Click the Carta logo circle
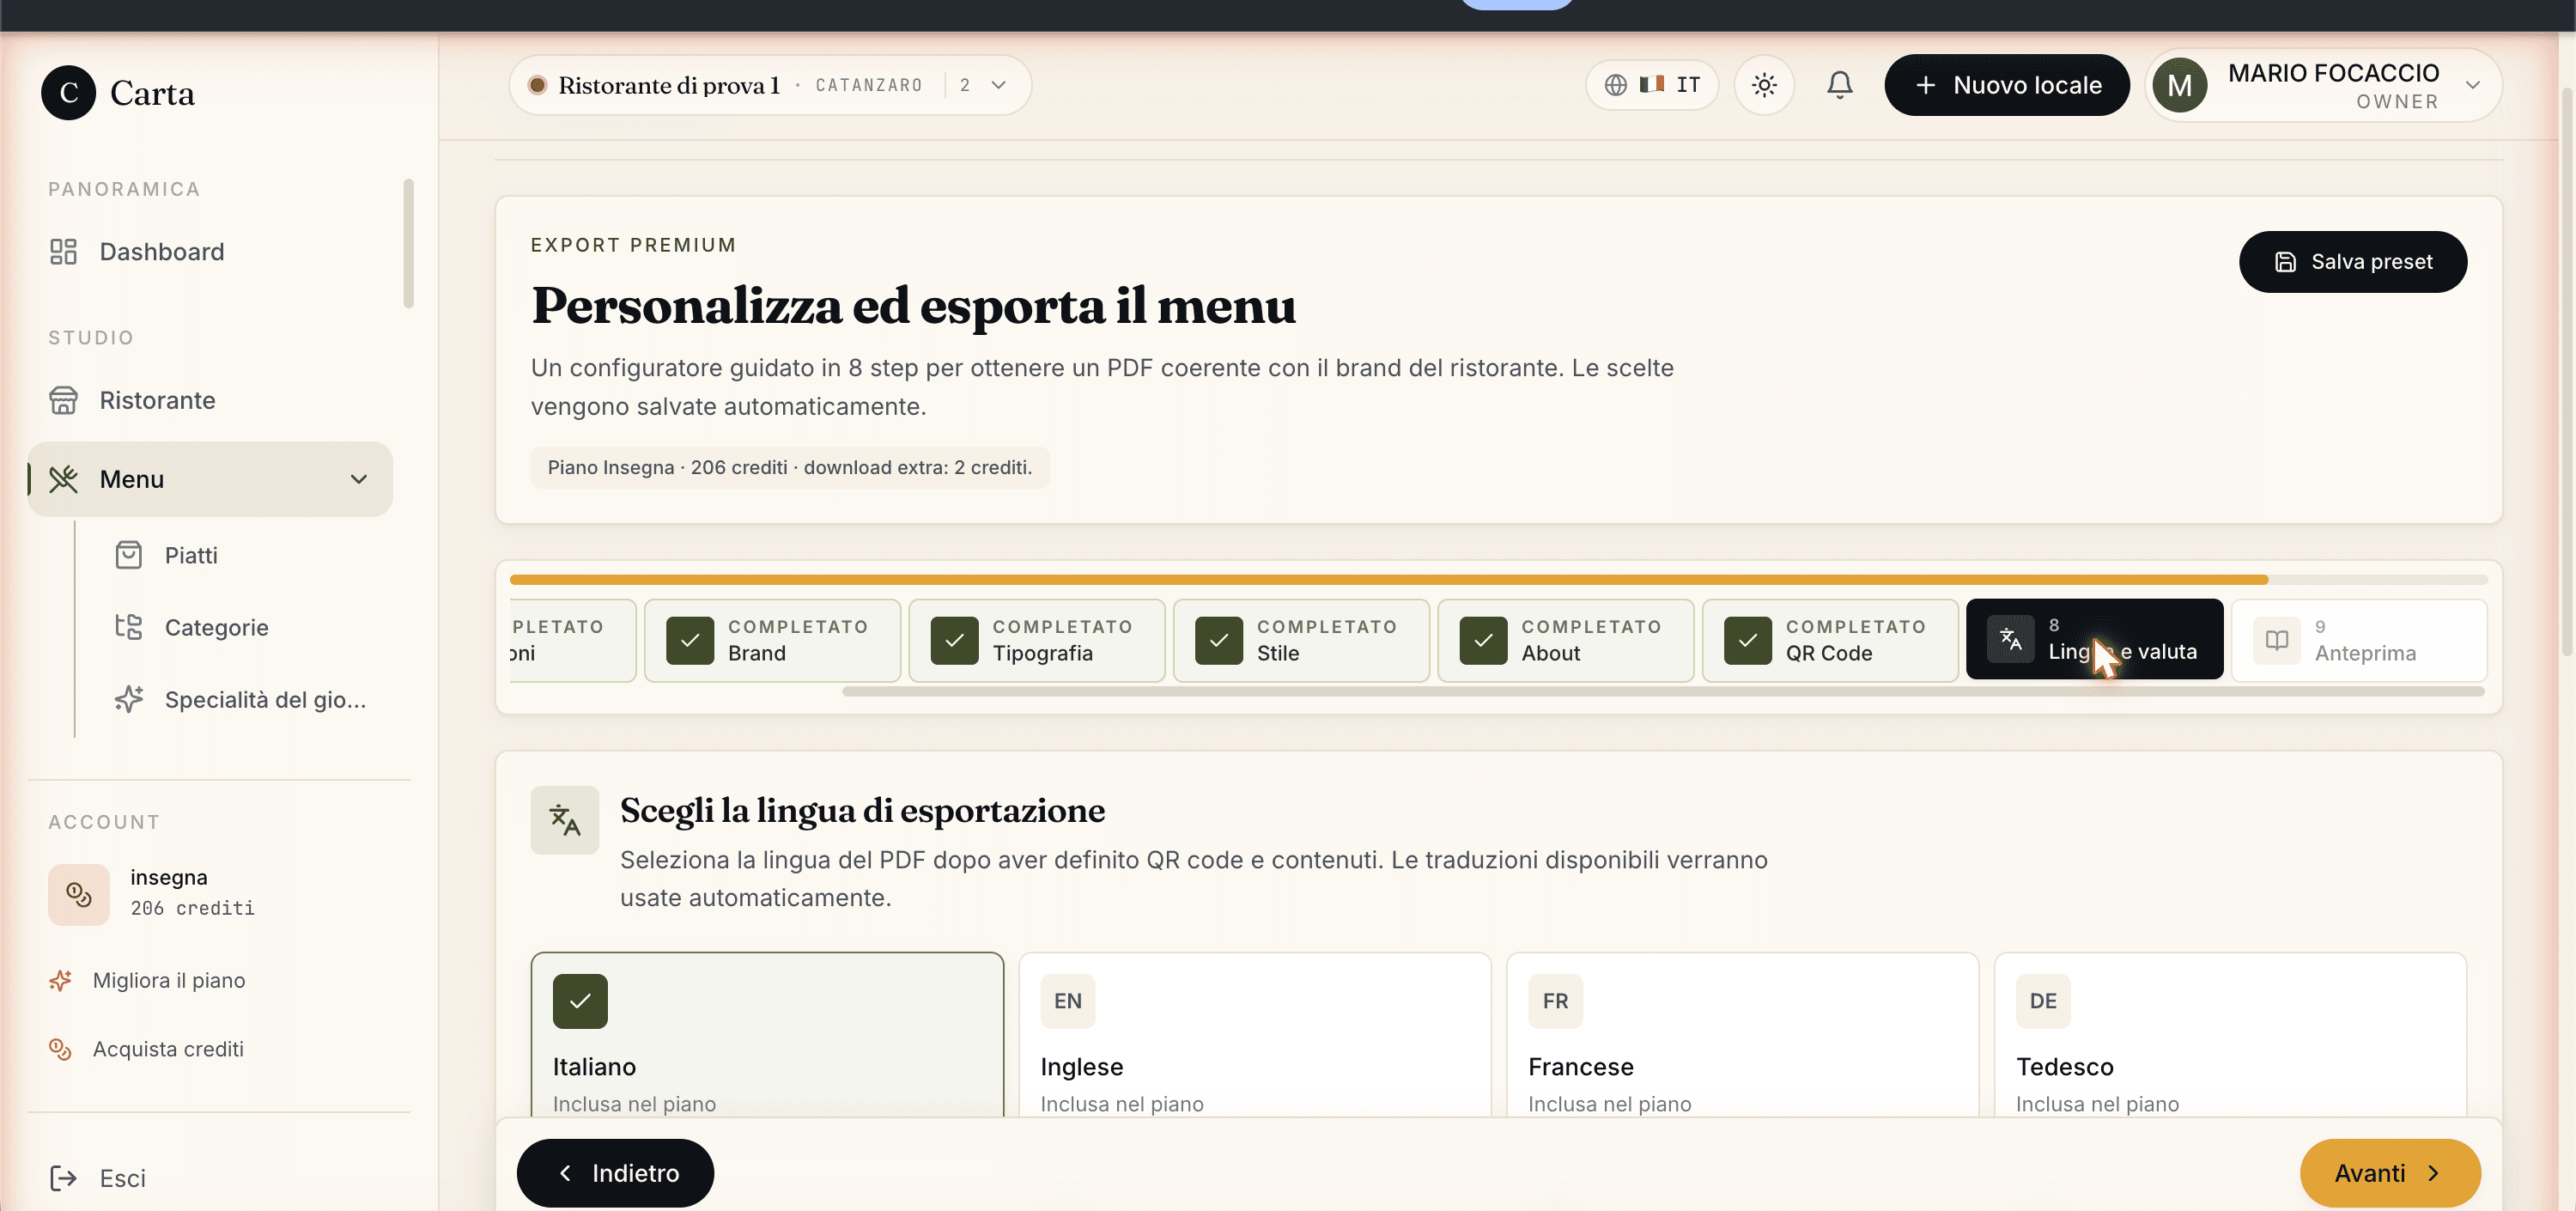The width and height of the screenshot is (2576, 1211). click(68, 93)
